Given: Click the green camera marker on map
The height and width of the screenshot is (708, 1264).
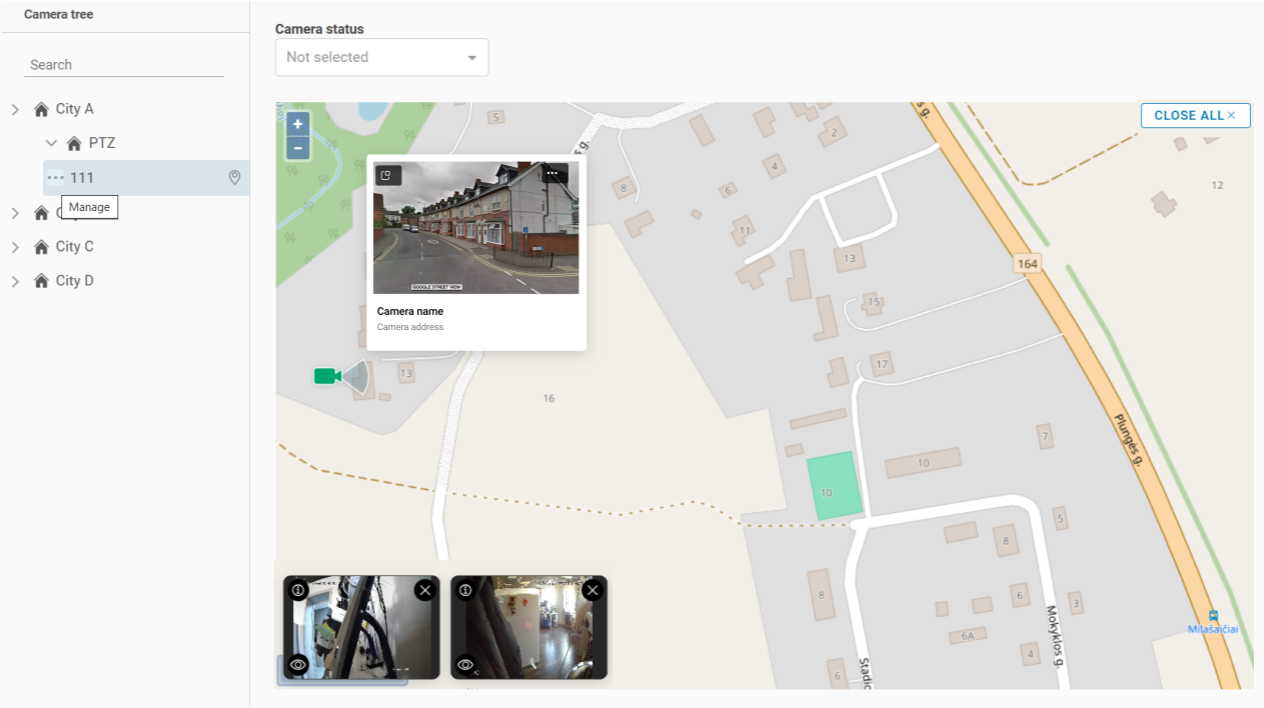Looking at the screenshot, I should [x=327, y=376].
